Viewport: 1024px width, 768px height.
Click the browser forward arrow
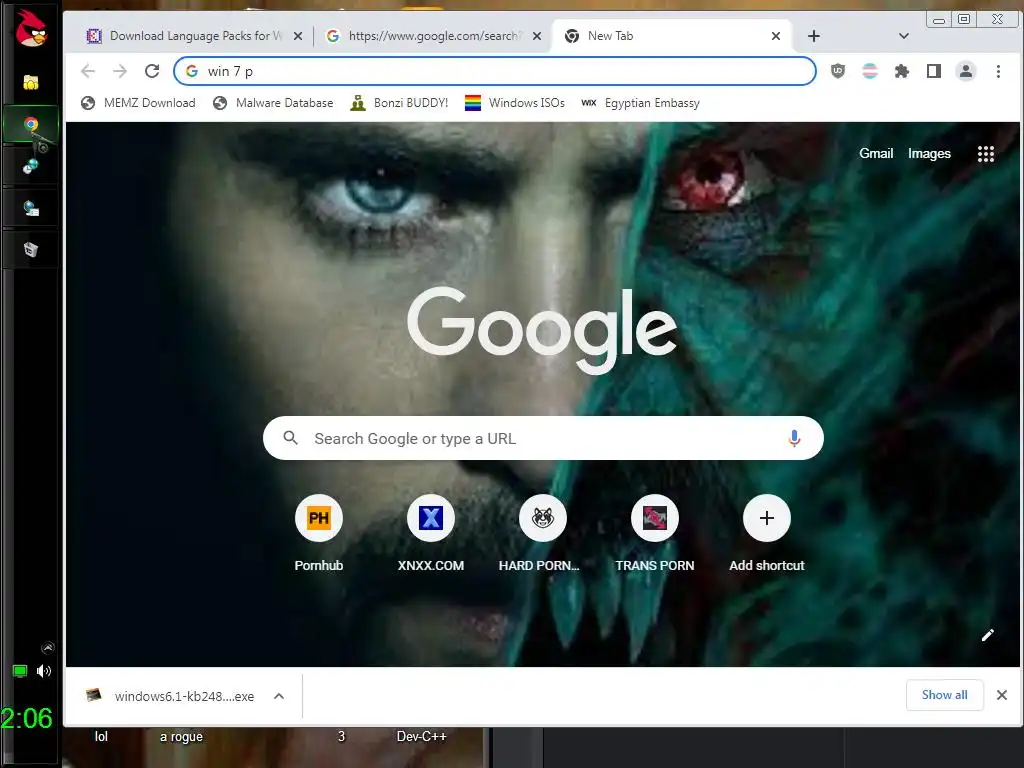click(x=120, y=71)
